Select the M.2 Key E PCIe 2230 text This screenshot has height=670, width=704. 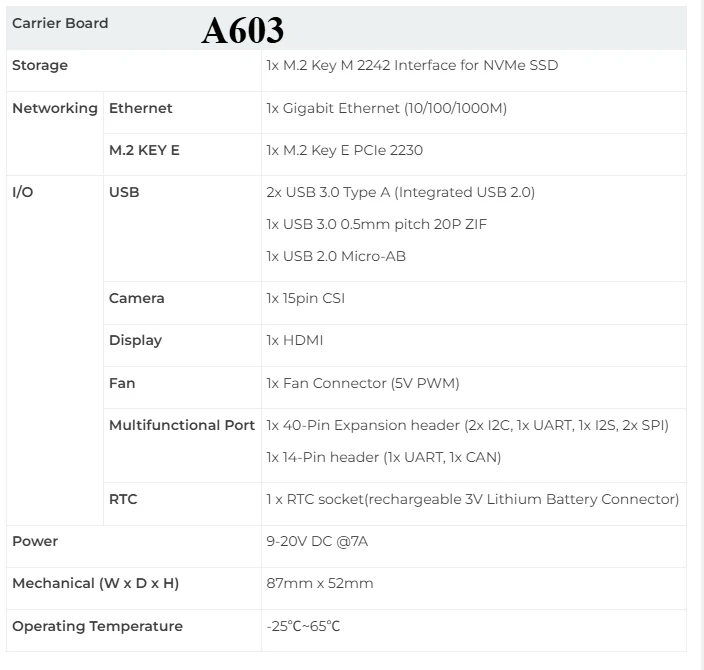344,150
